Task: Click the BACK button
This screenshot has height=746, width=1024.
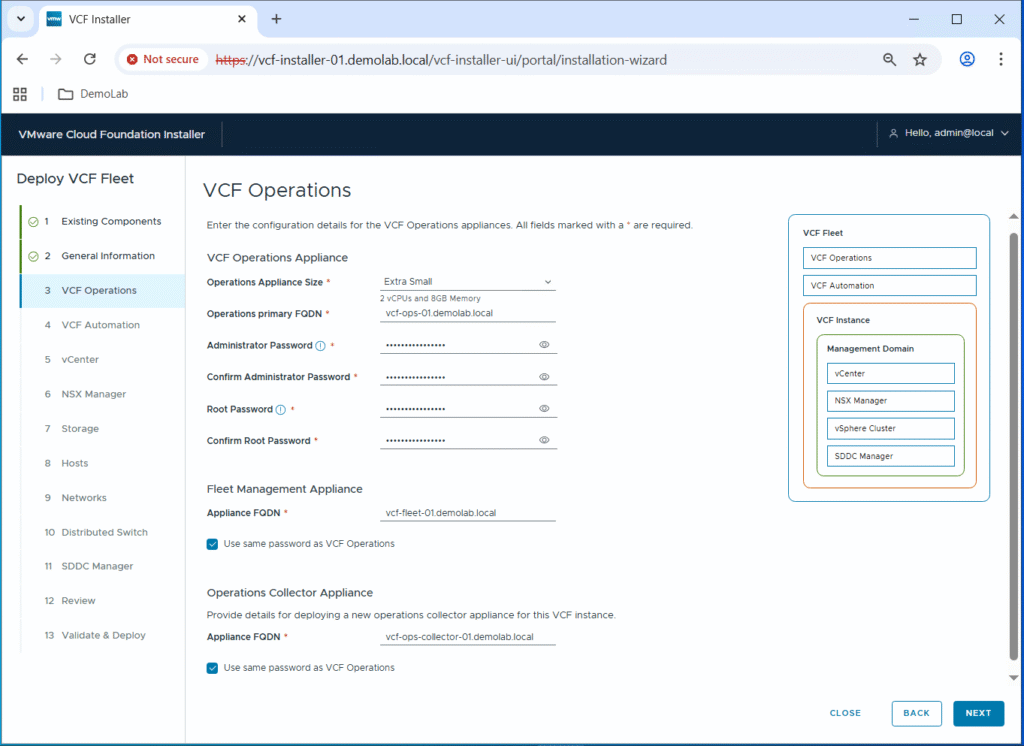Action: click(916, 713)
